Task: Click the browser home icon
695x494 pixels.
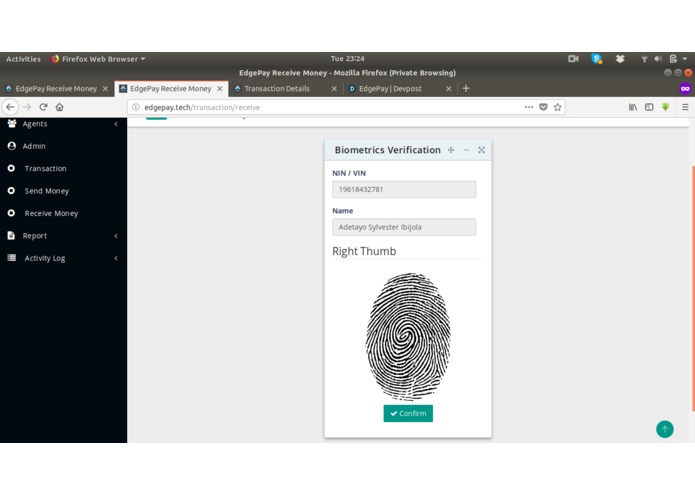Action: pos(59,107)
